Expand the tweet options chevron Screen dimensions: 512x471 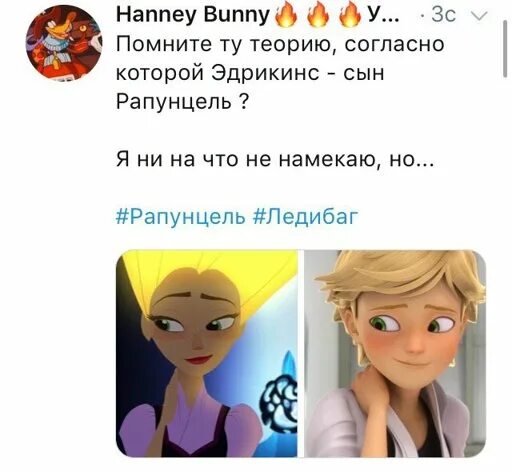(x=479, y=16)
